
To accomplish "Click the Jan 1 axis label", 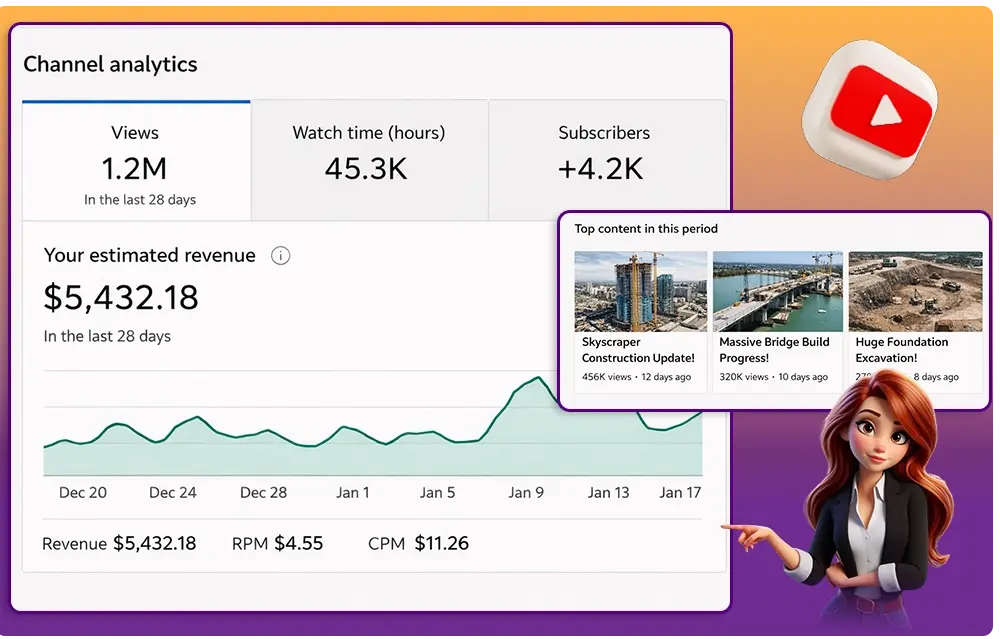I will (x=352, y=493).
